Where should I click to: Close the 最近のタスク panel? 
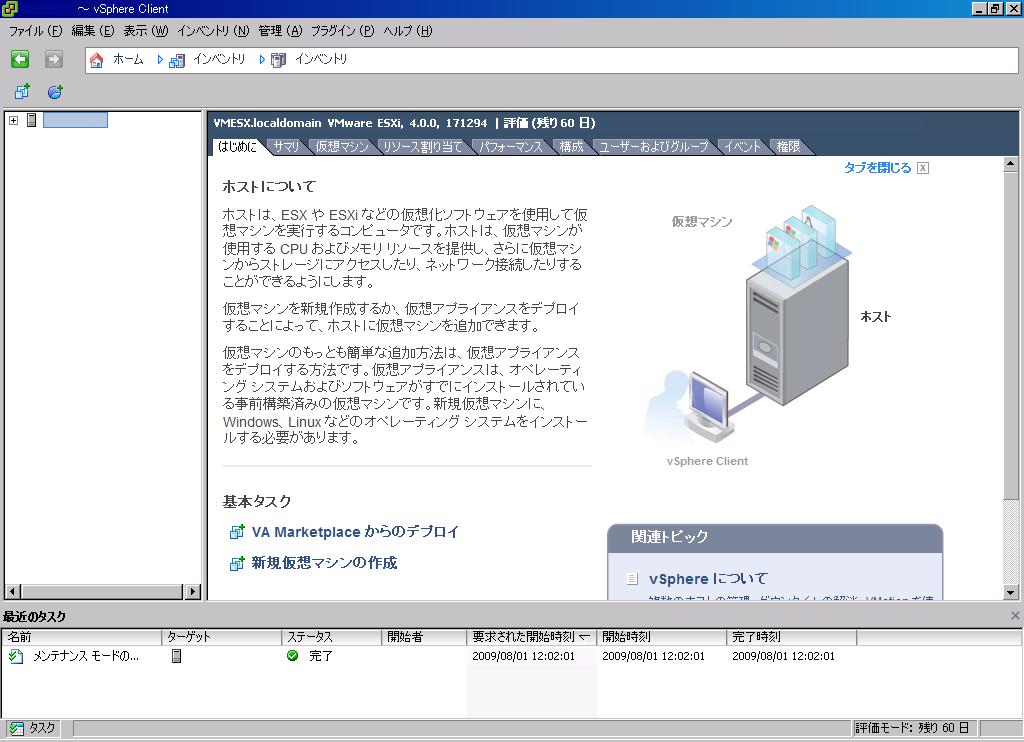coord(1015,616)
